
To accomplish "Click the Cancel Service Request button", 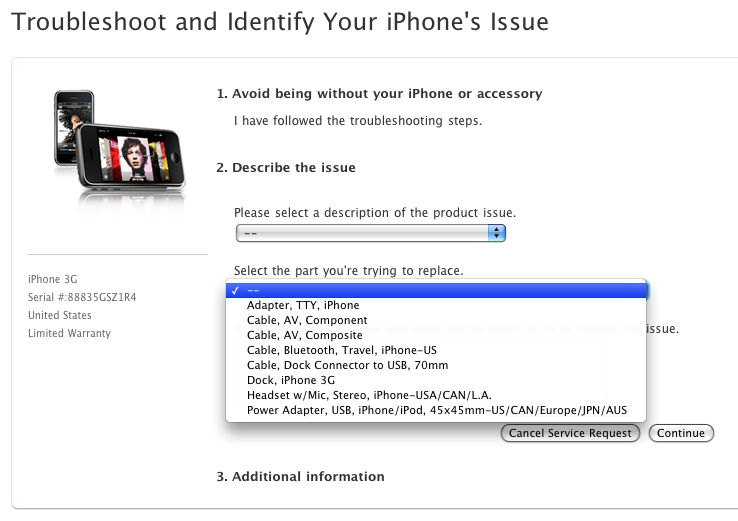I will [x=570, y=433].
